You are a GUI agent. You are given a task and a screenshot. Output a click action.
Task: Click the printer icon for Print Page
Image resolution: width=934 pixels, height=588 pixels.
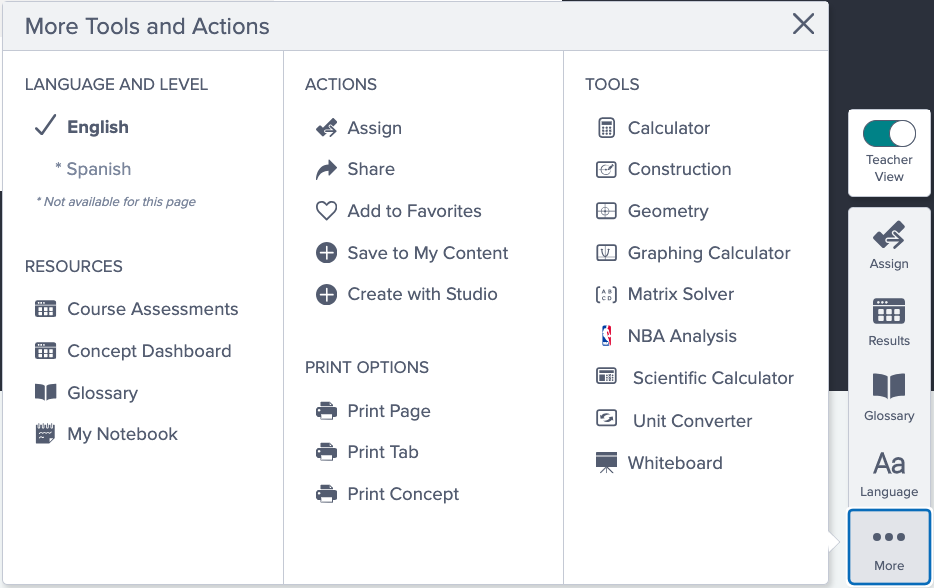click(326, 411)
